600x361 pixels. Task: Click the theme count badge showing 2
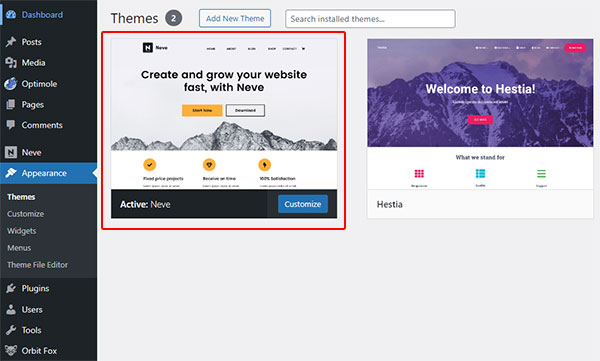(173, 18)
